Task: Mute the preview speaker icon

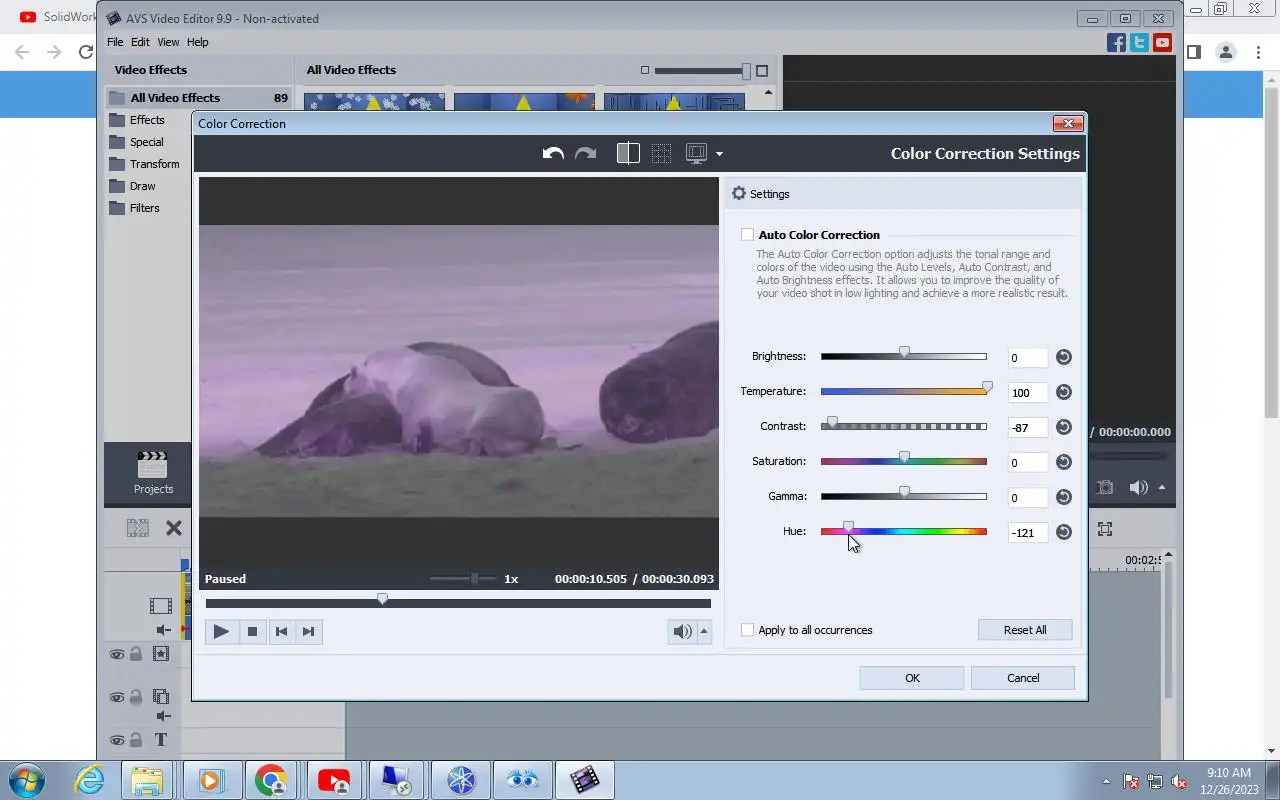Action: (x=682, y=631)
